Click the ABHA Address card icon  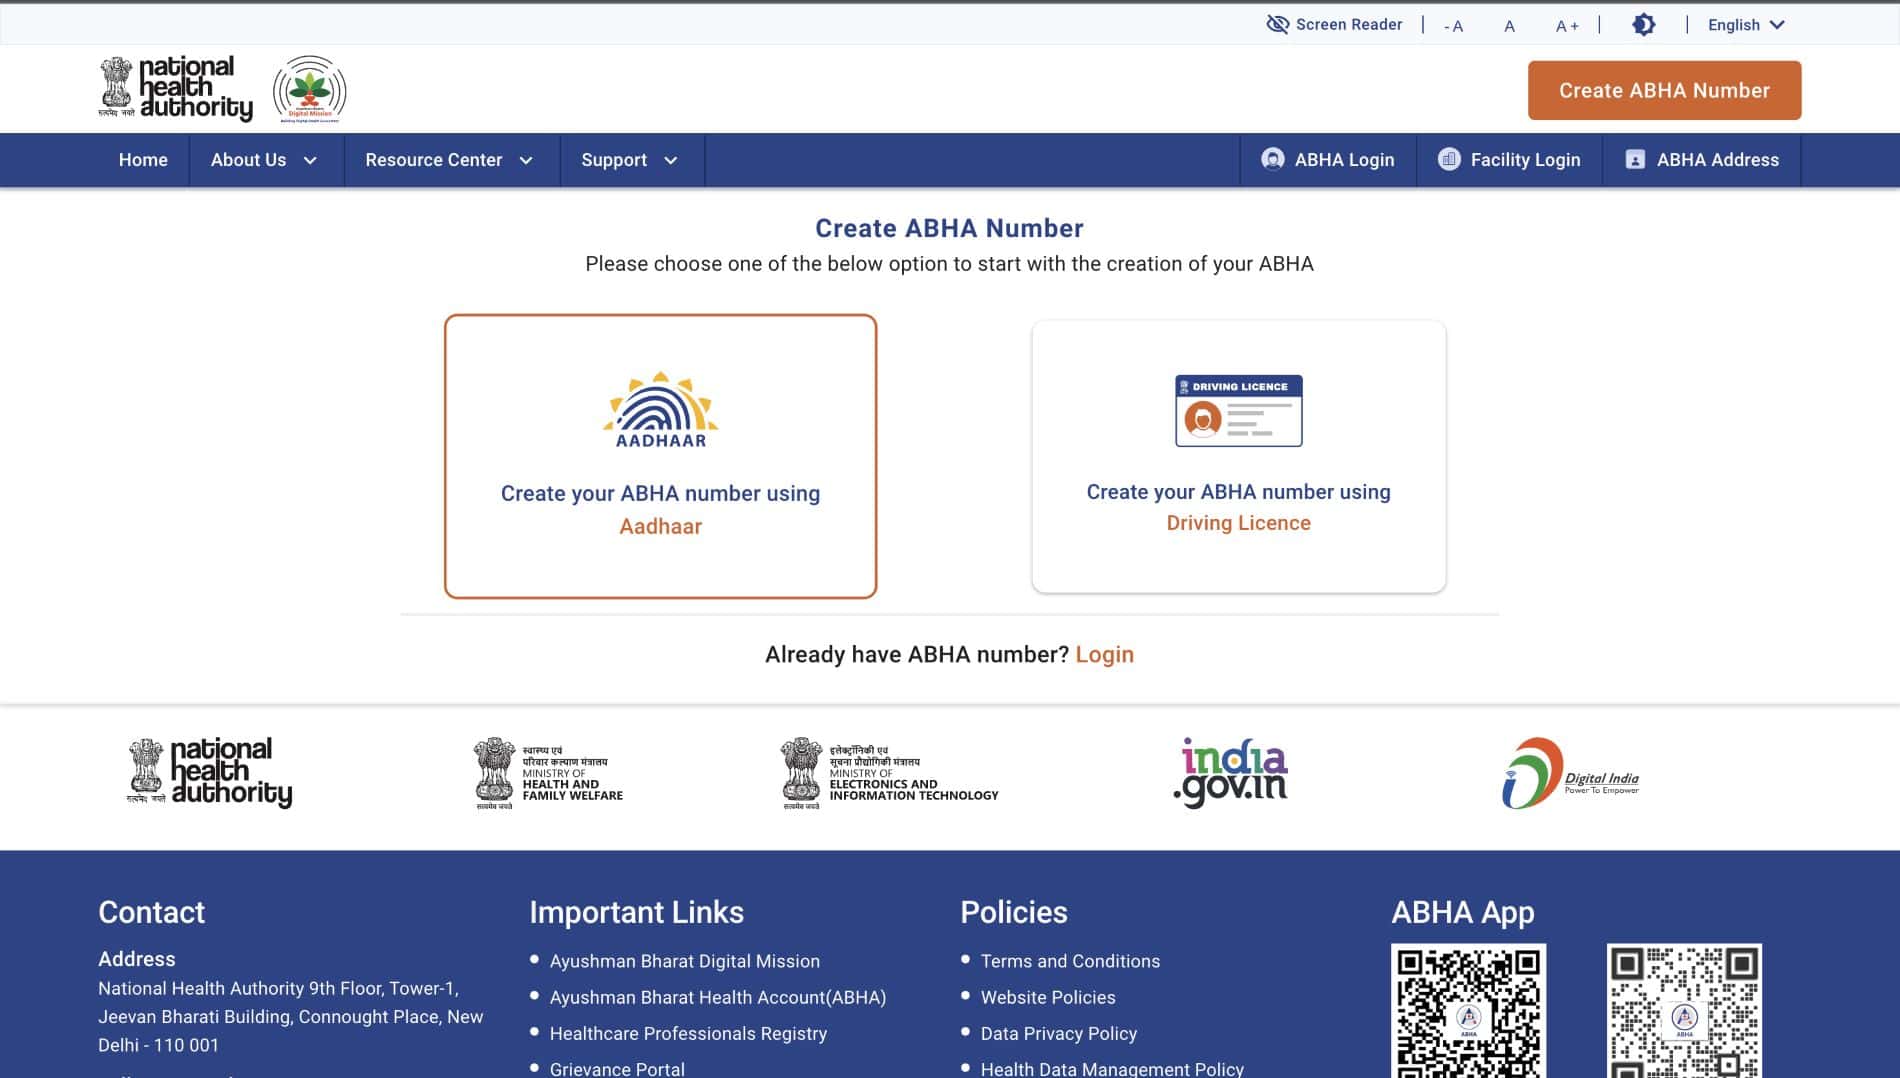tap(1635, 159)
